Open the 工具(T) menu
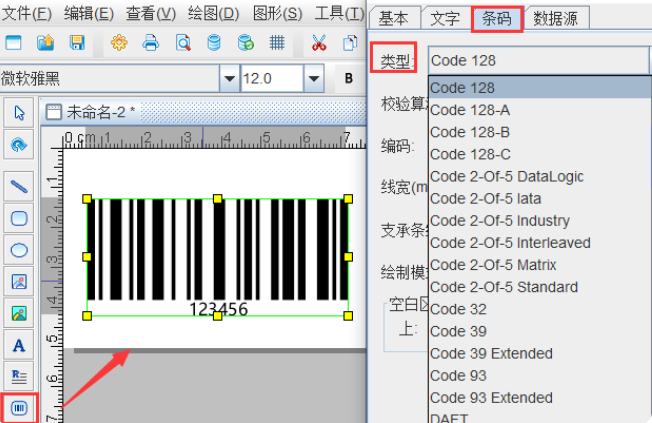Image resolution: width=652 pixels, height=423 pixels. (339, 14)
